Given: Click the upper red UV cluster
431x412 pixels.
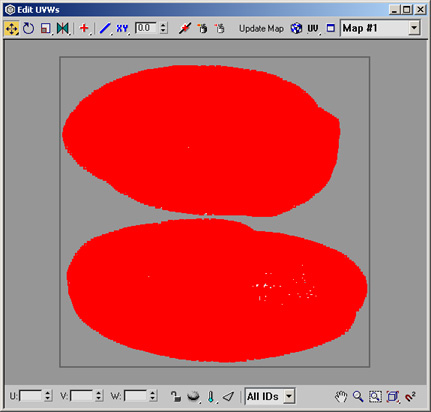Looking at the screenshot, I should point(201,140).
